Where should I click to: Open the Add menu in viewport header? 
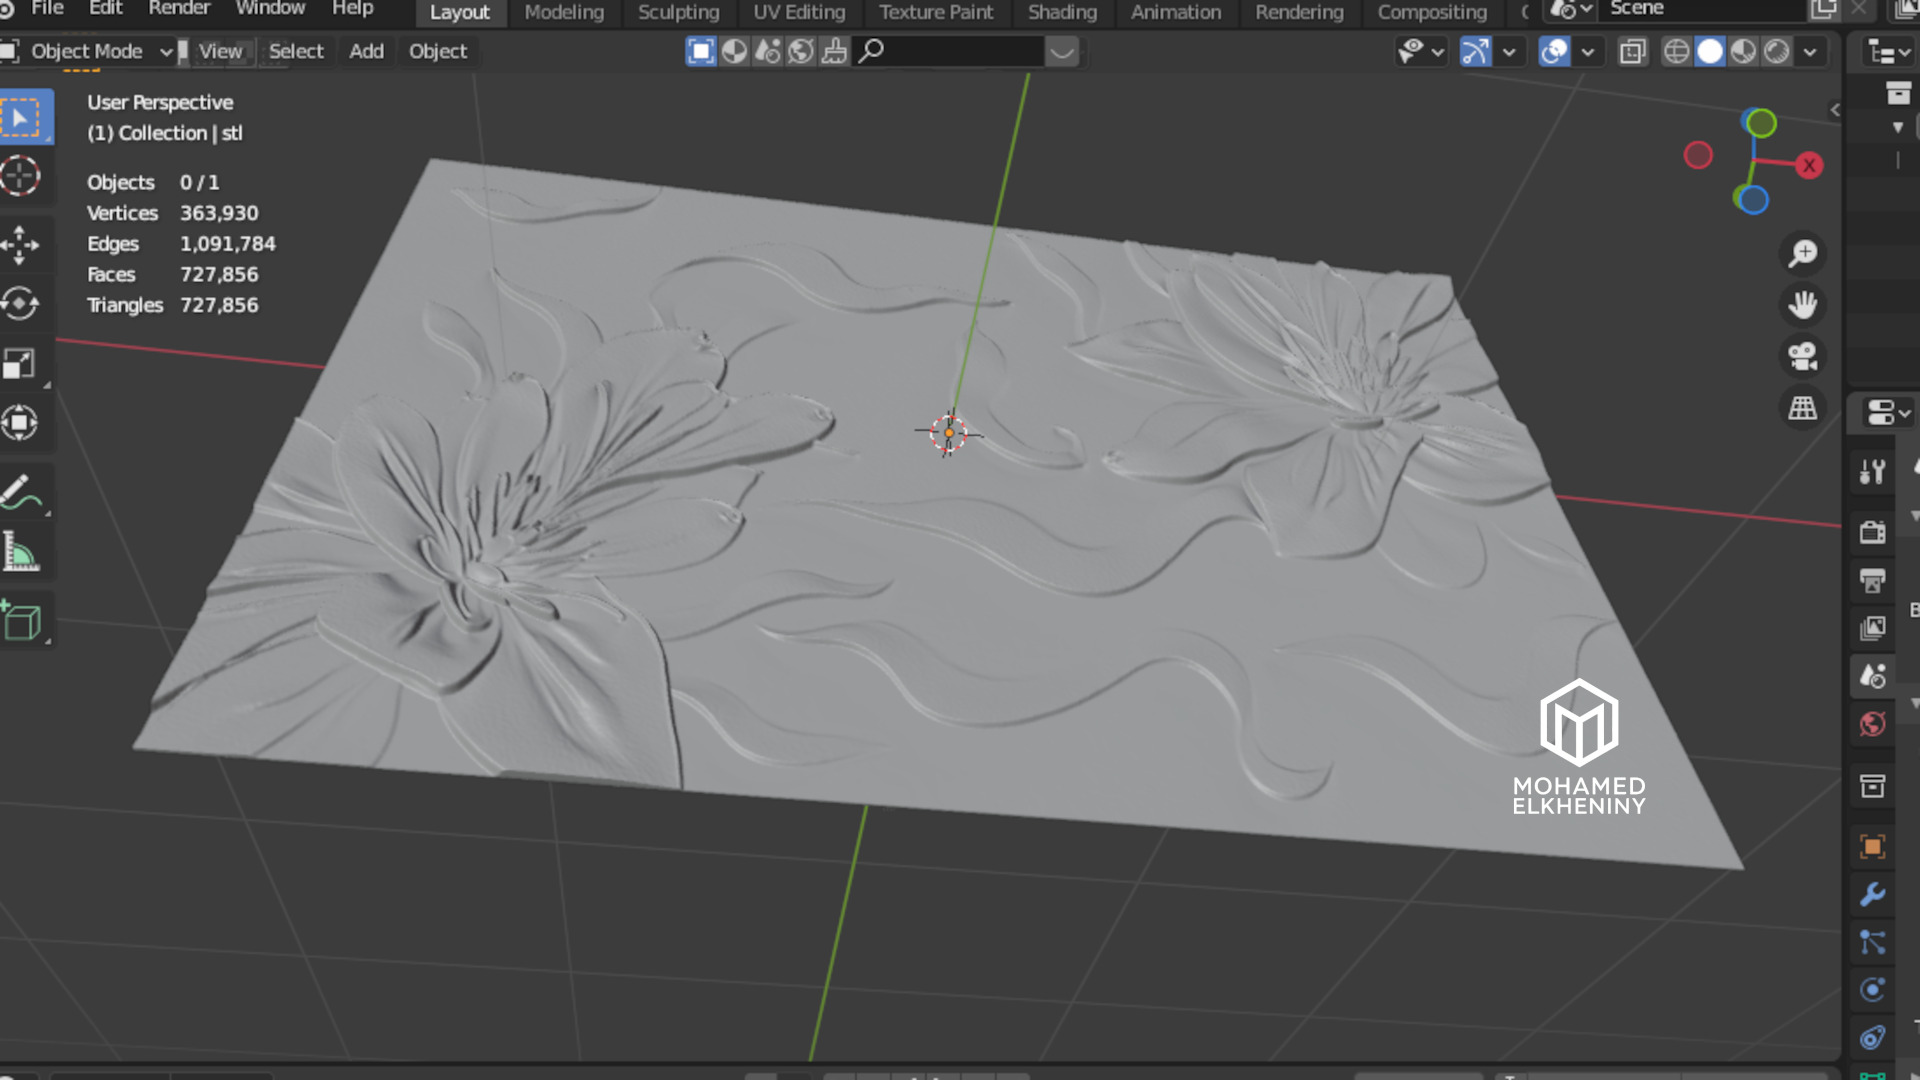[x=366, y=52]
